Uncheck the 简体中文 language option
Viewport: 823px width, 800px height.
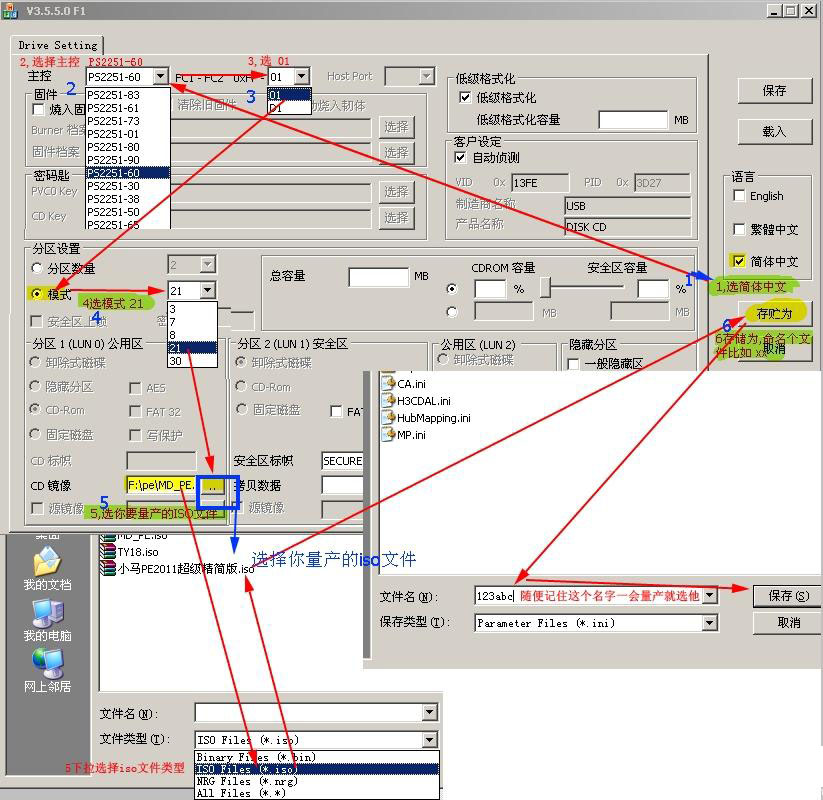[x=739, y=262]
